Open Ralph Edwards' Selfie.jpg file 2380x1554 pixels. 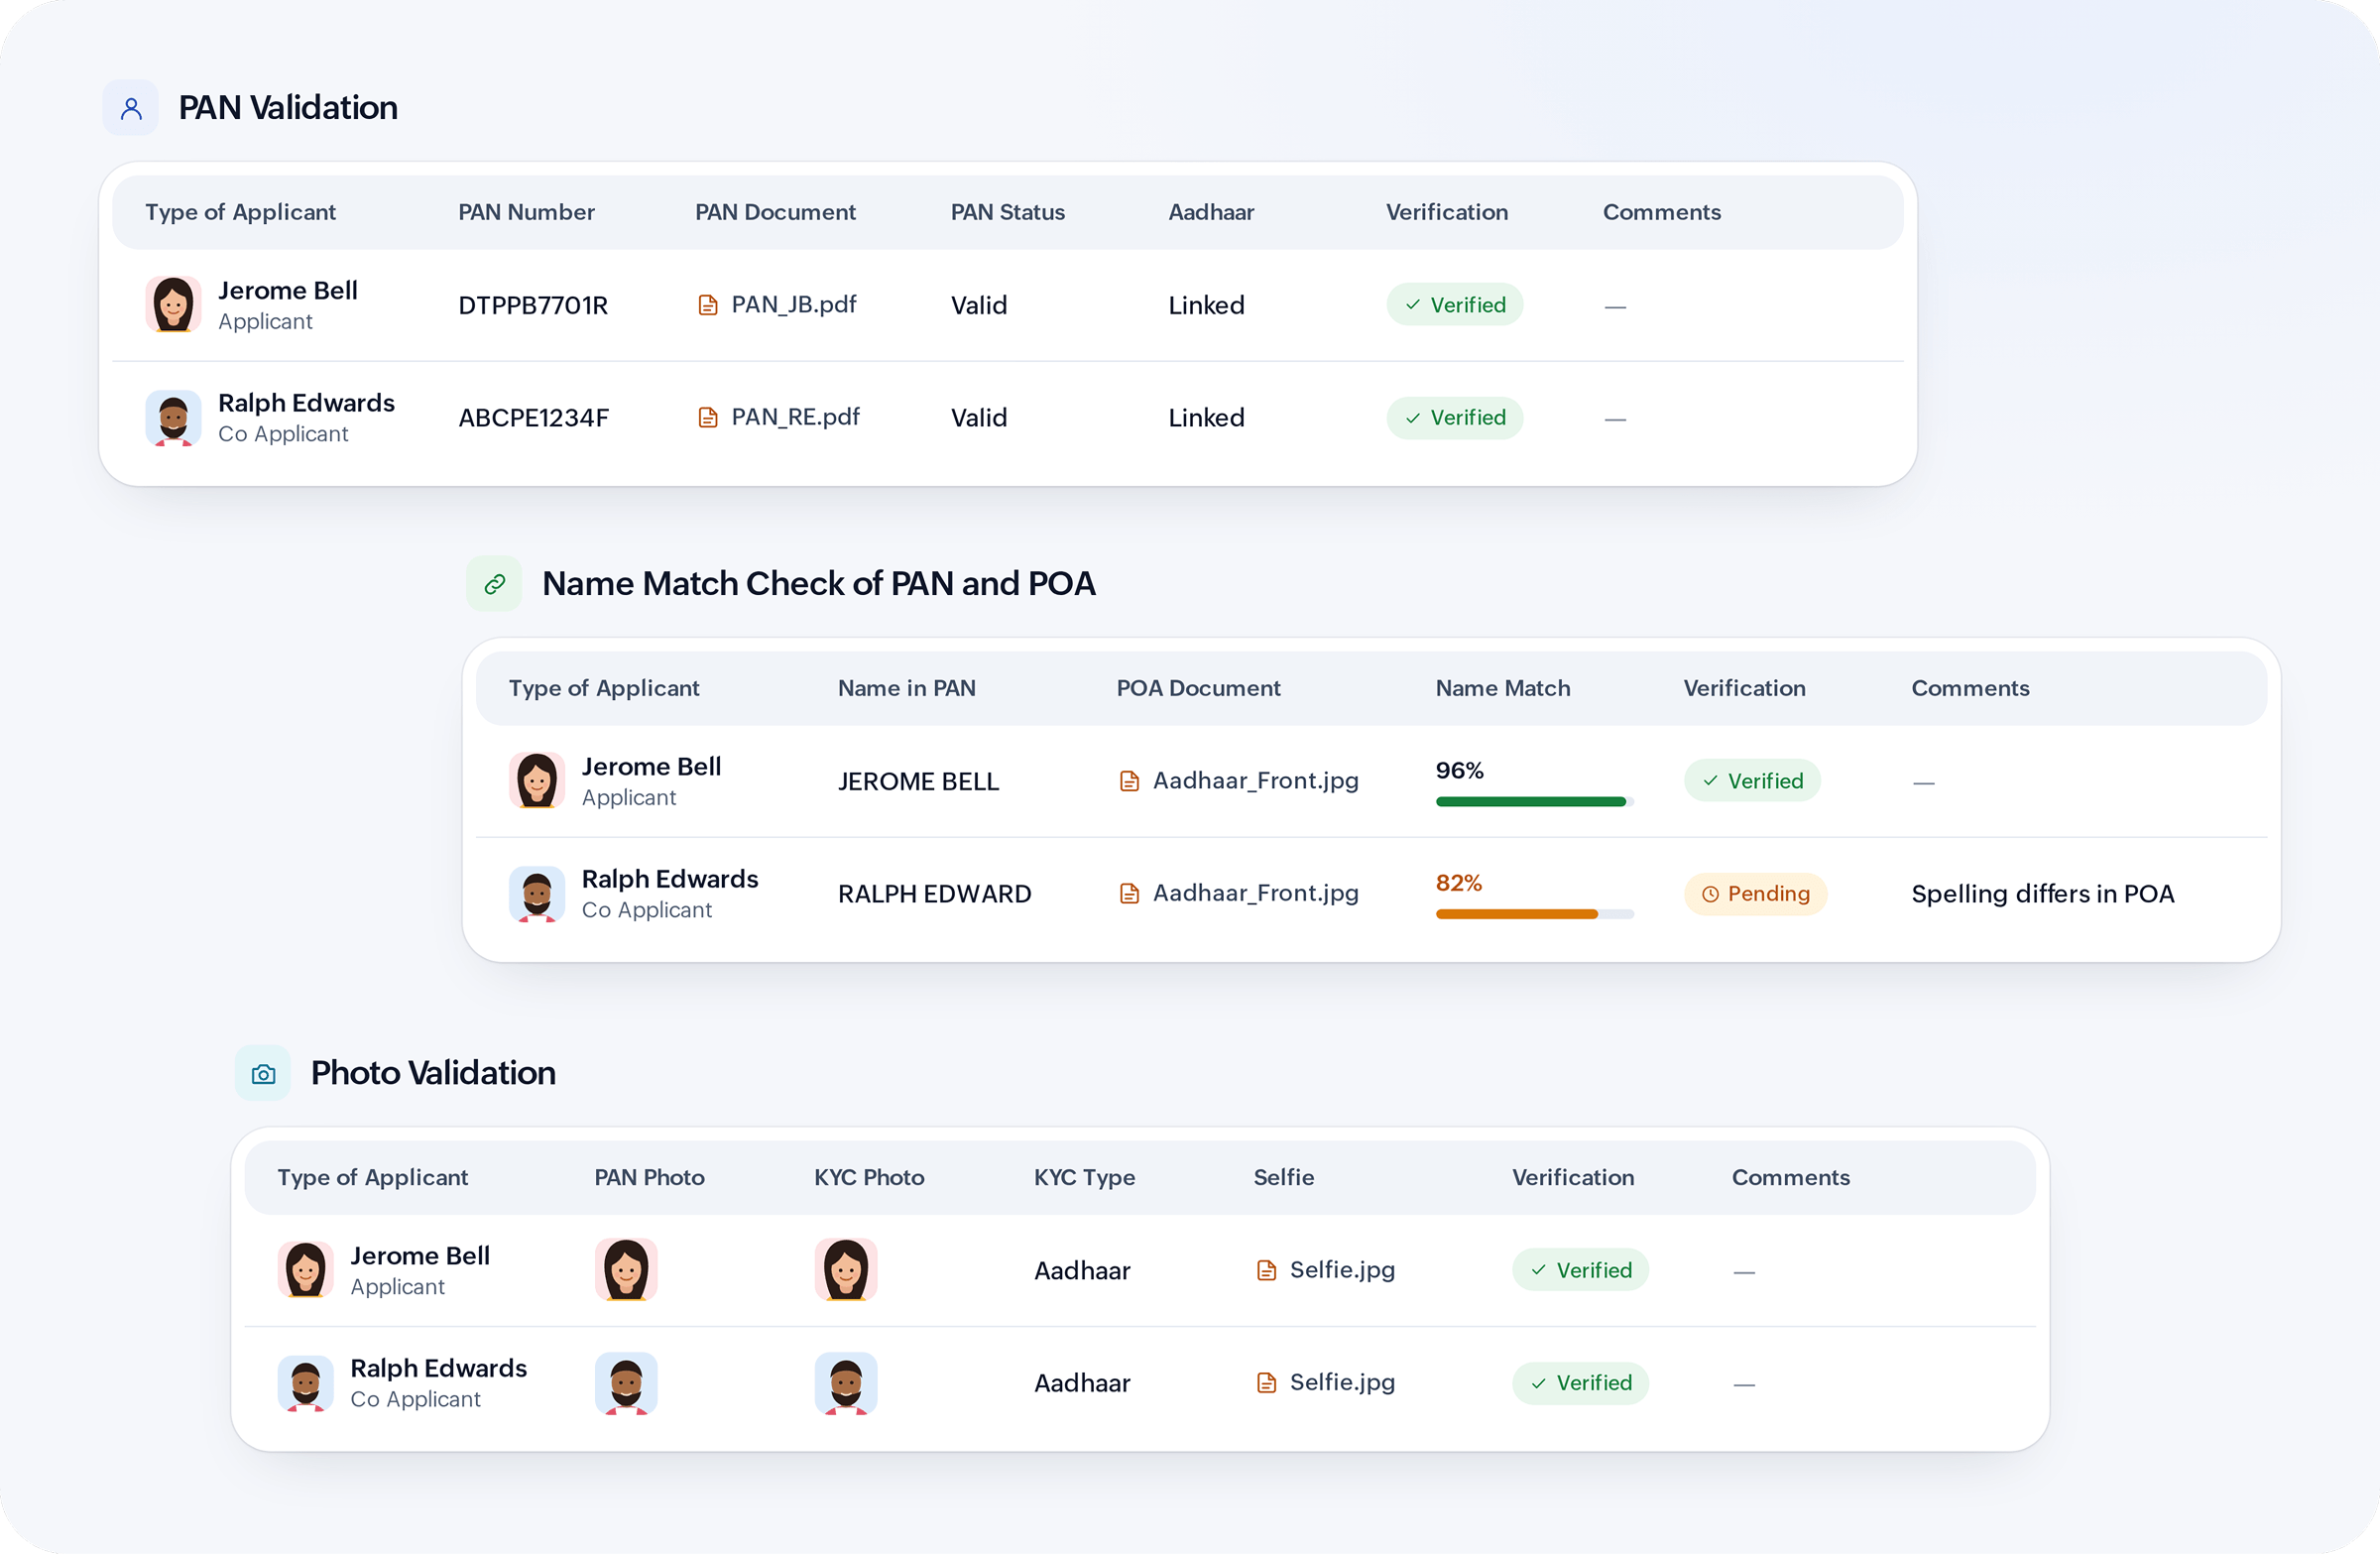point(1325,1382)
